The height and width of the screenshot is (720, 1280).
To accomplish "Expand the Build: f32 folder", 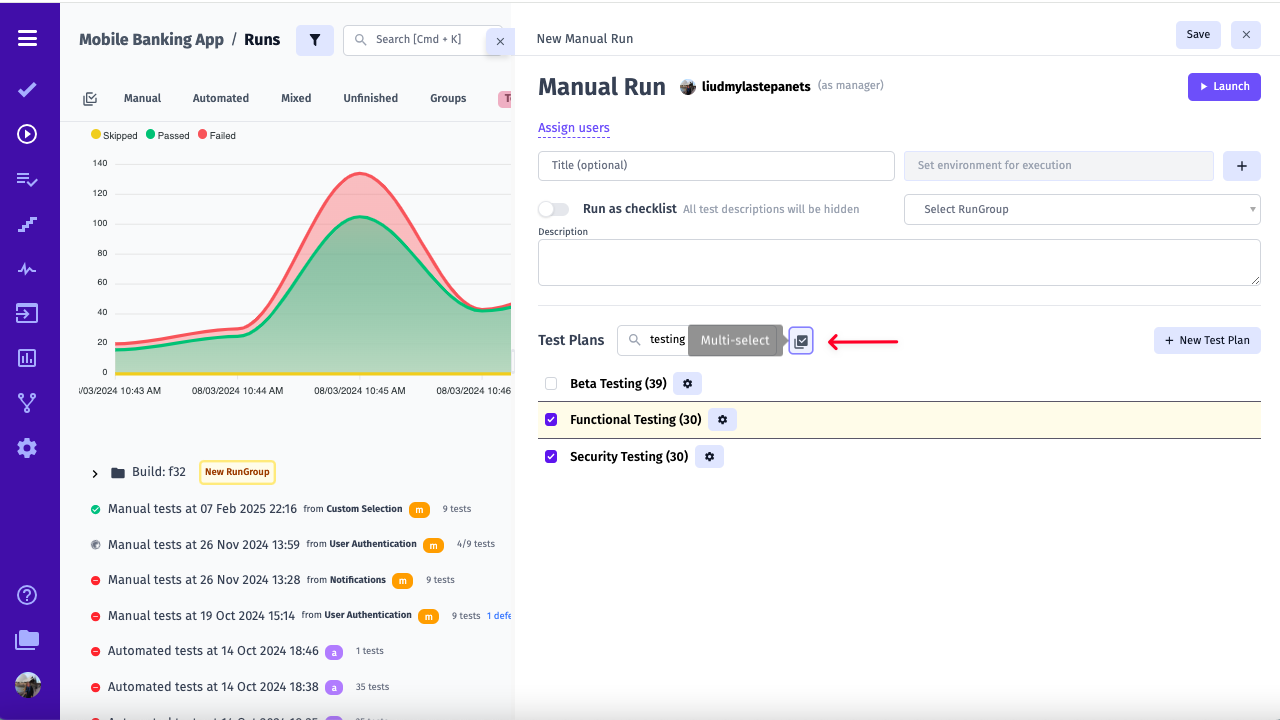I will click(x=94, y=474).
